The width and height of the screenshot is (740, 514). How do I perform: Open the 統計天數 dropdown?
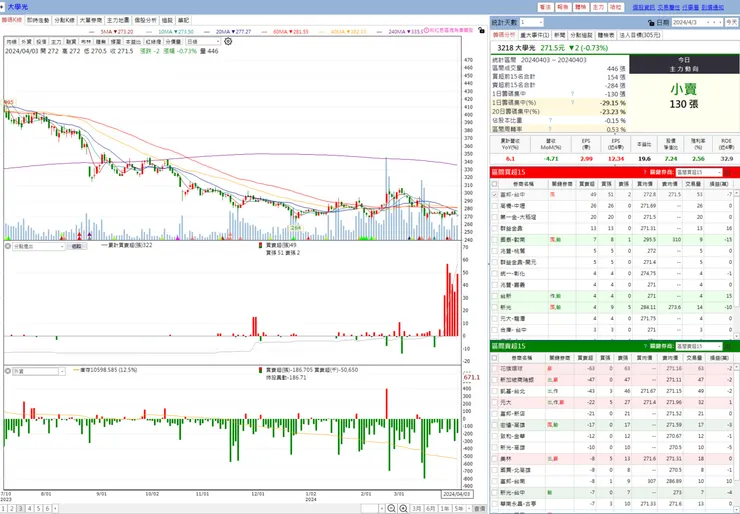coord(531,22)
